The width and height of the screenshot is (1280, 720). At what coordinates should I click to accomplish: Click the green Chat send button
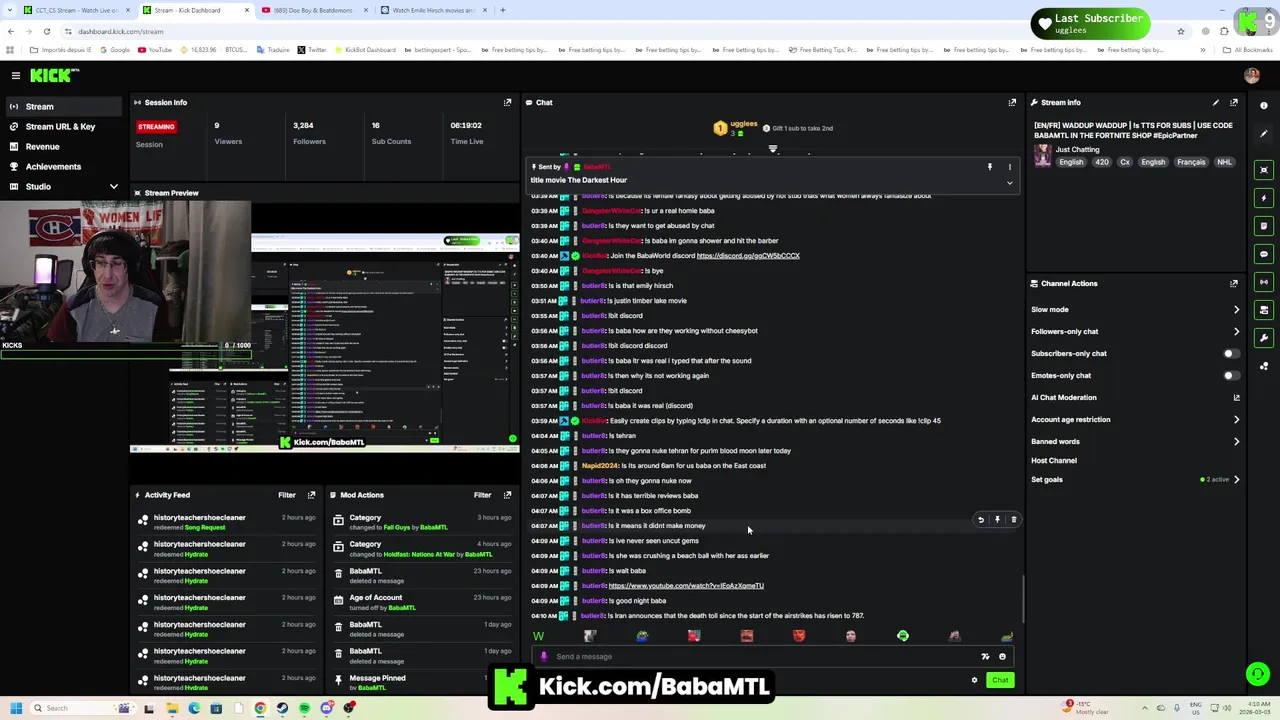click(1000, 680)
